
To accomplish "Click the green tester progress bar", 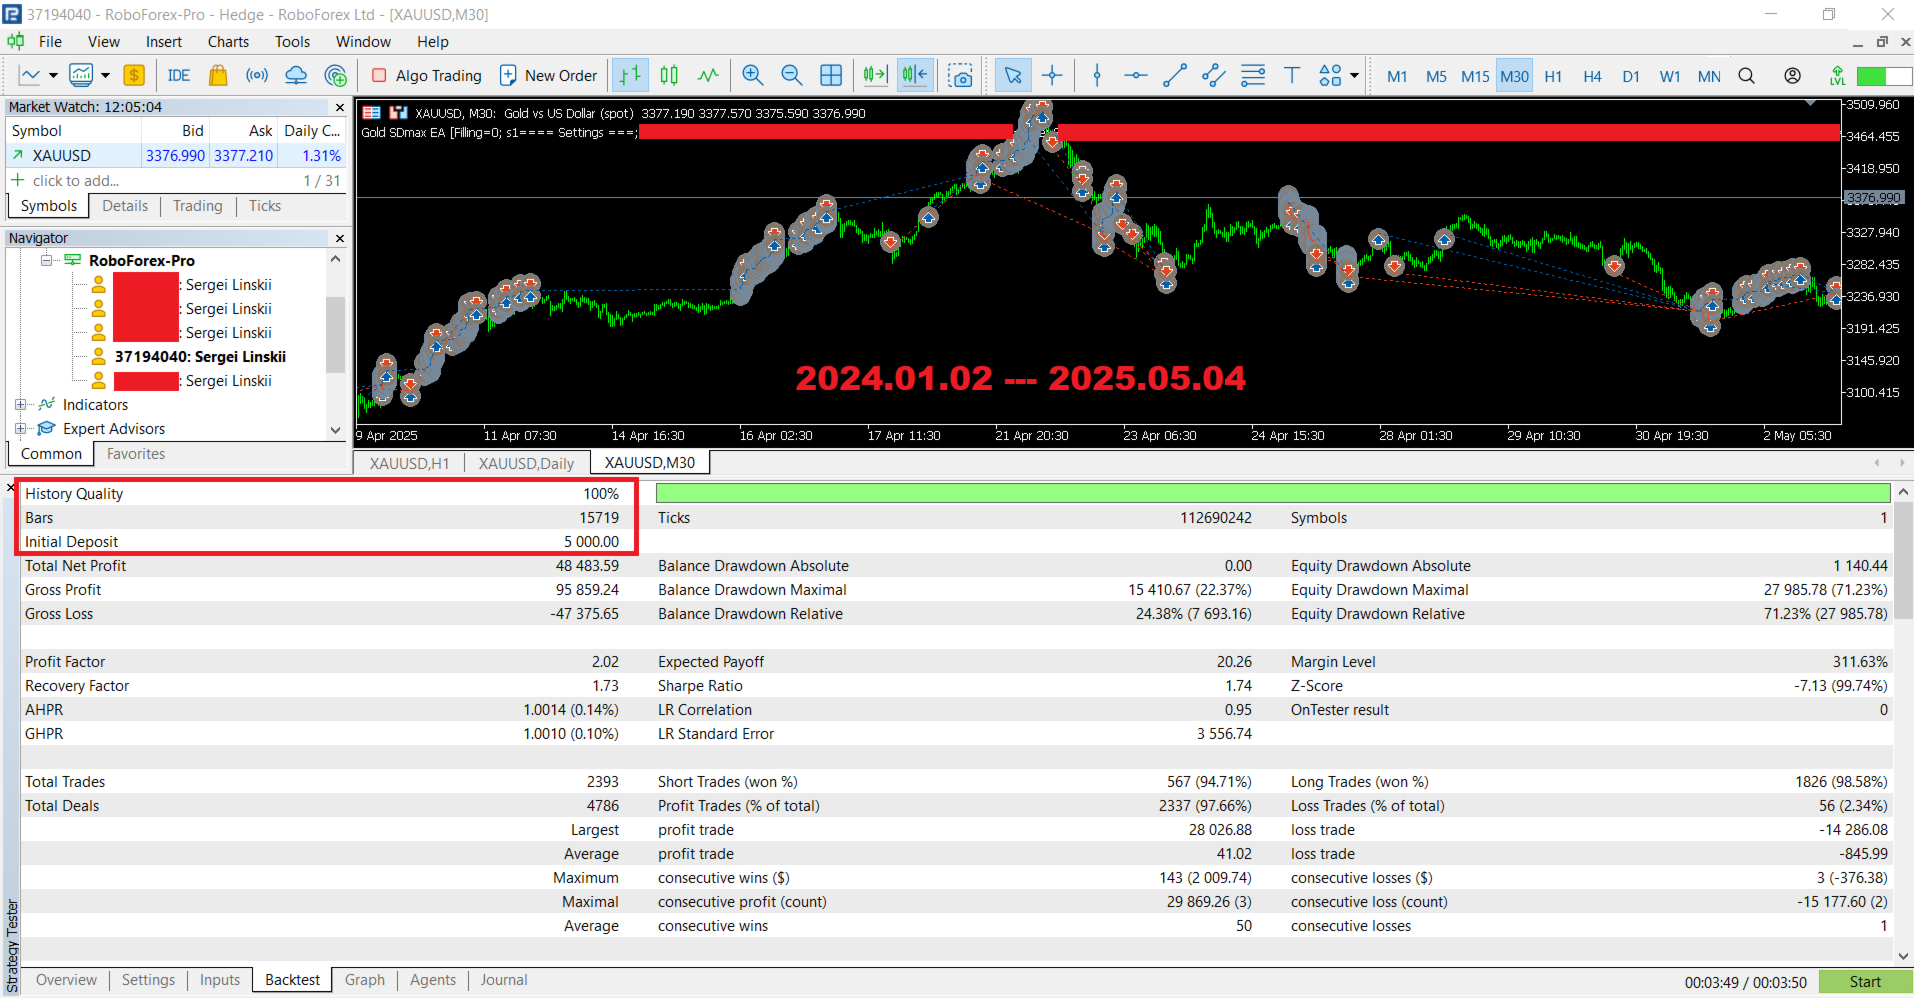I will coord(1273,493).
